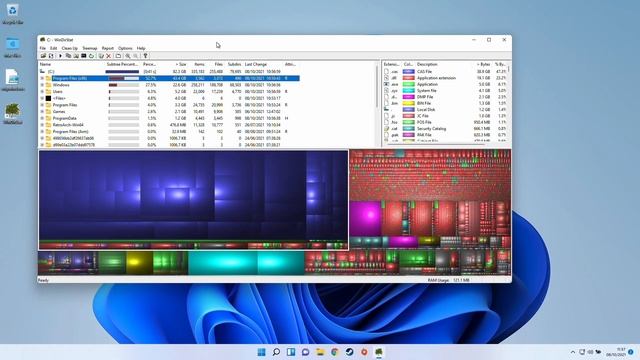Select the System file row in extensions
Screen dimensions: 640x360
(x=445, y=91)
